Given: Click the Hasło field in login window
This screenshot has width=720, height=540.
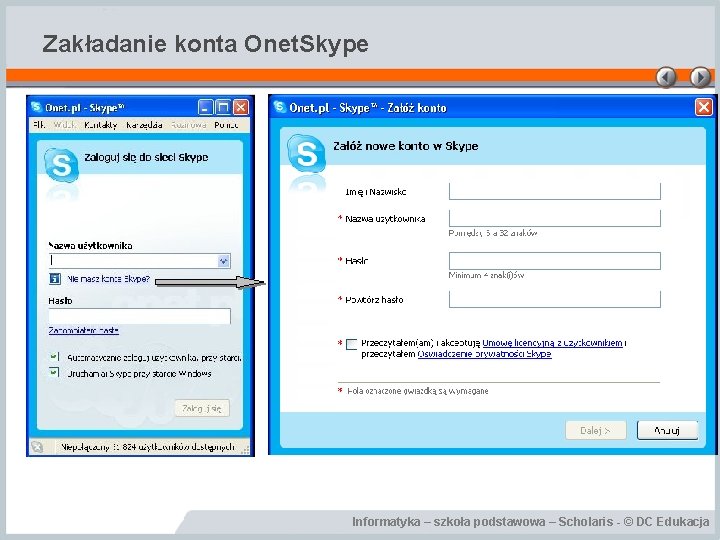Looking at the screenshot, I should pos(140,316).
